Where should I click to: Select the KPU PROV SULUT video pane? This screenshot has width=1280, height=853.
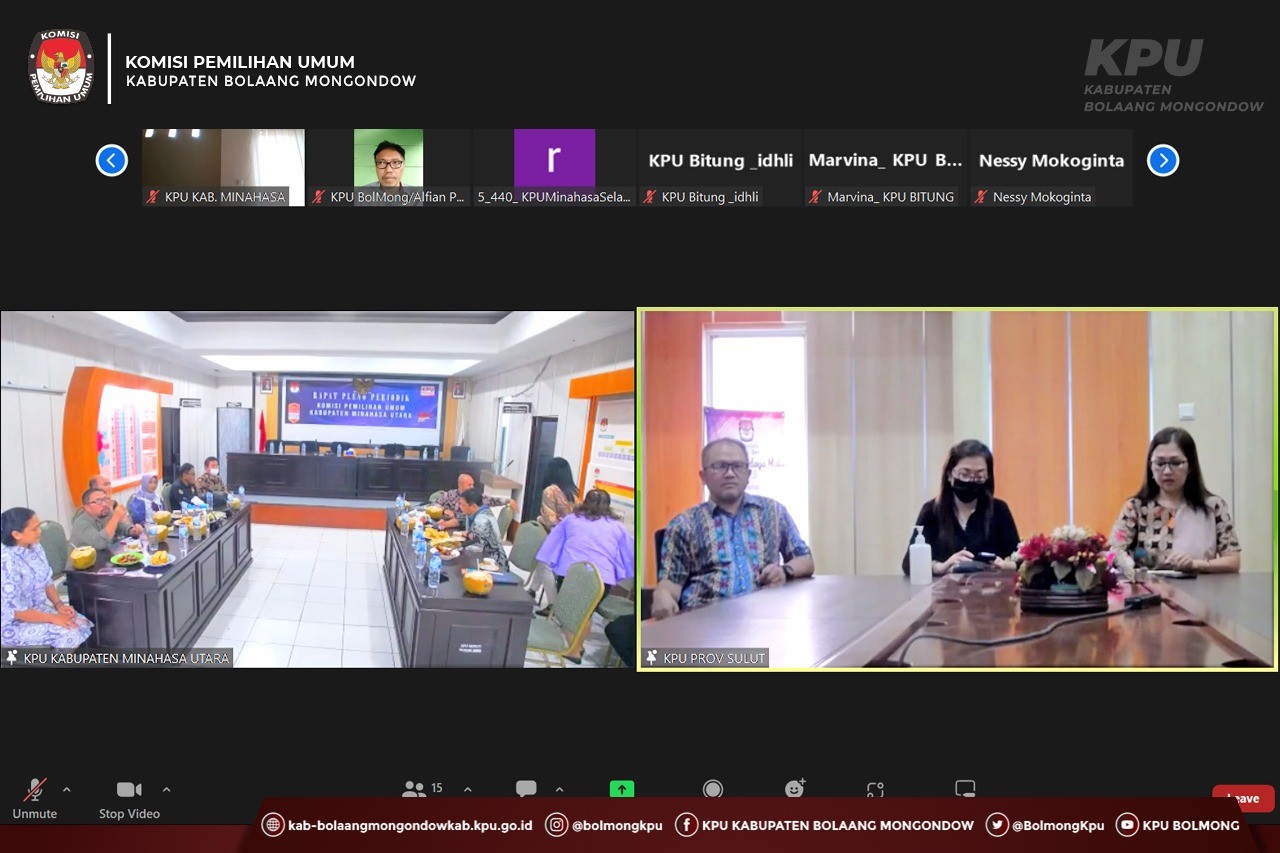pyautogui.click(x=958, y=488)
